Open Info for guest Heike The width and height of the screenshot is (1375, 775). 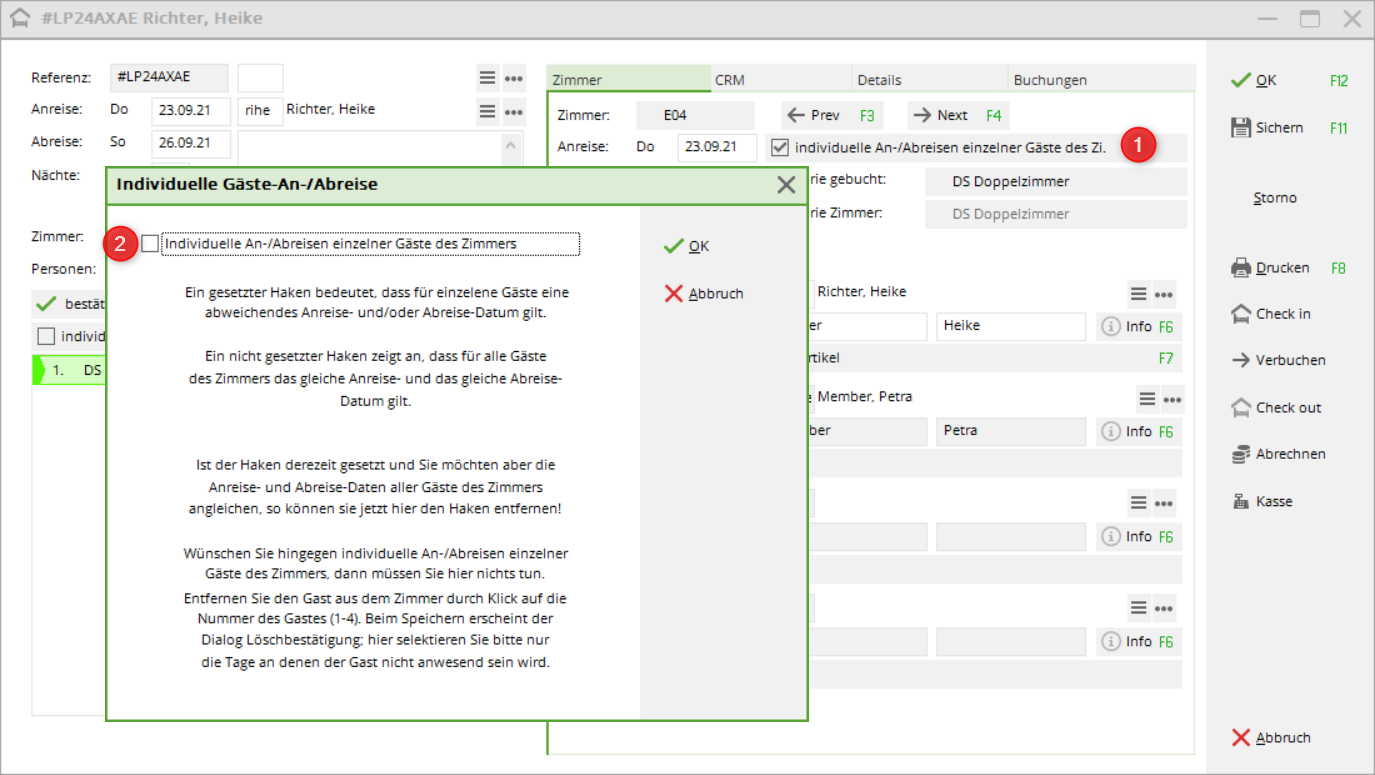click(1127, 326)
